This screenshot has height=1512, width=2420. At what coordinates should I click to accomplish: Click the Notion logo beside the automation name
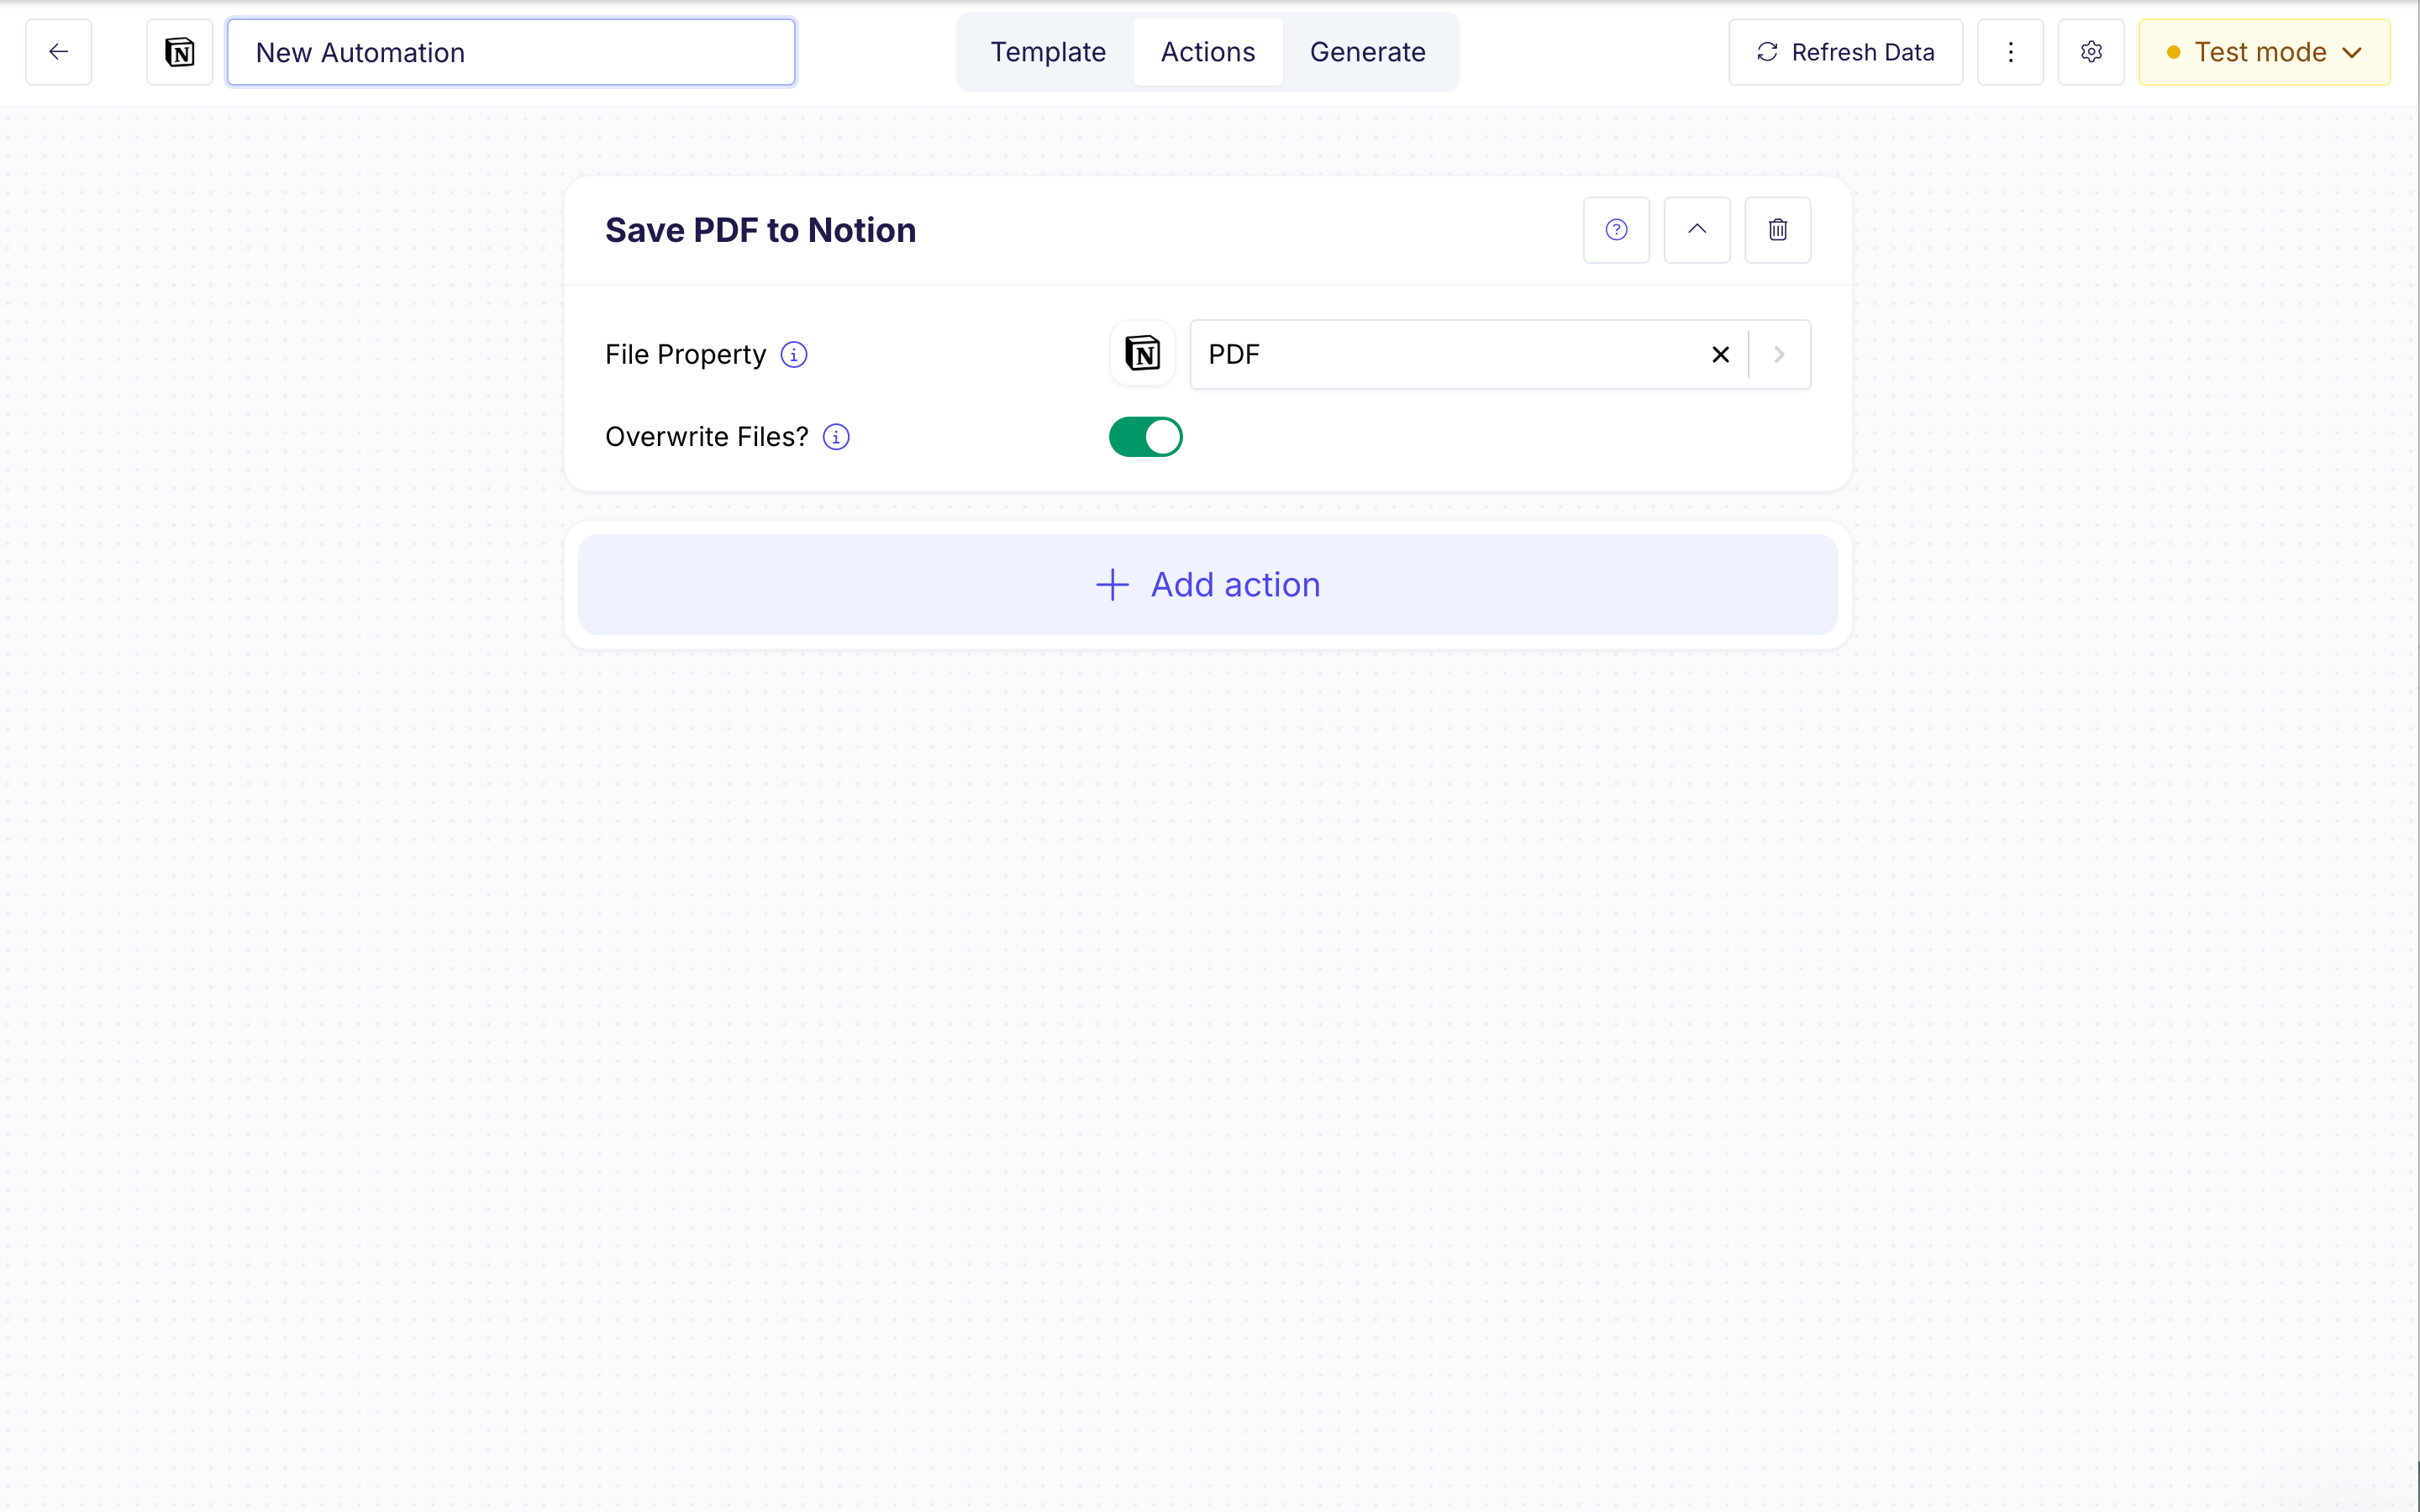point(180,52)
